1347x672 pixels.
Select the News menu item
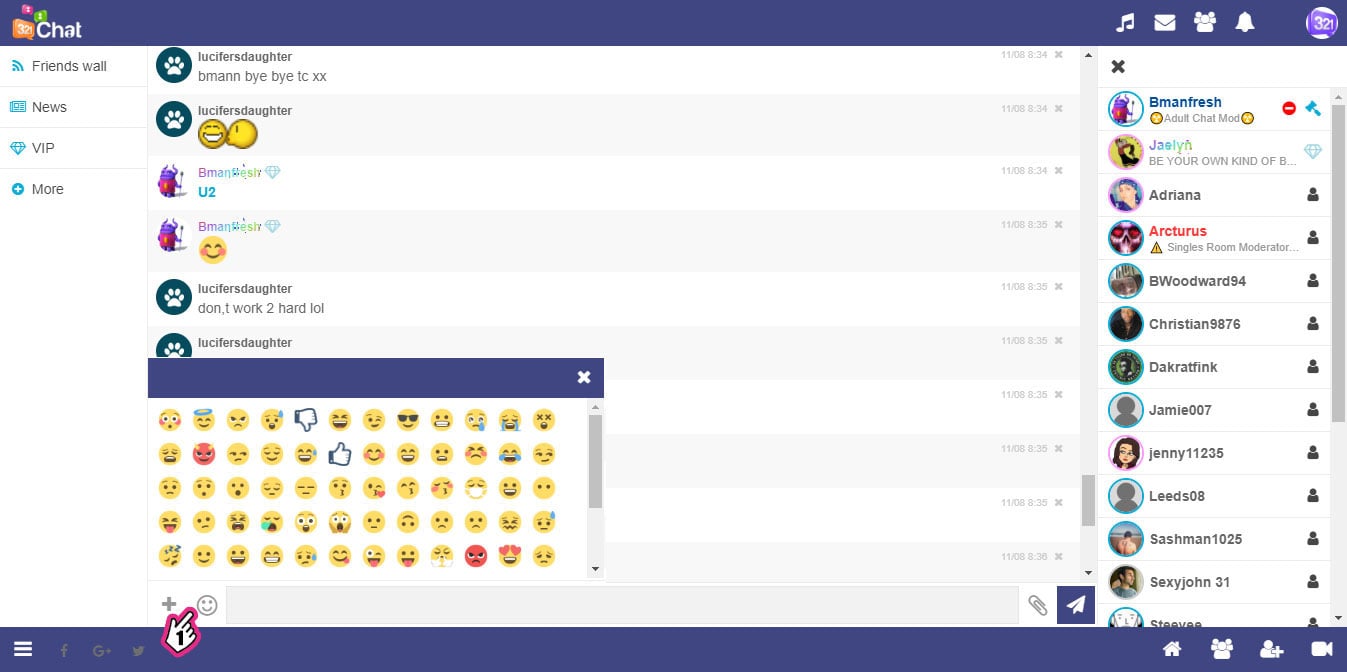(x=49, y=107)
